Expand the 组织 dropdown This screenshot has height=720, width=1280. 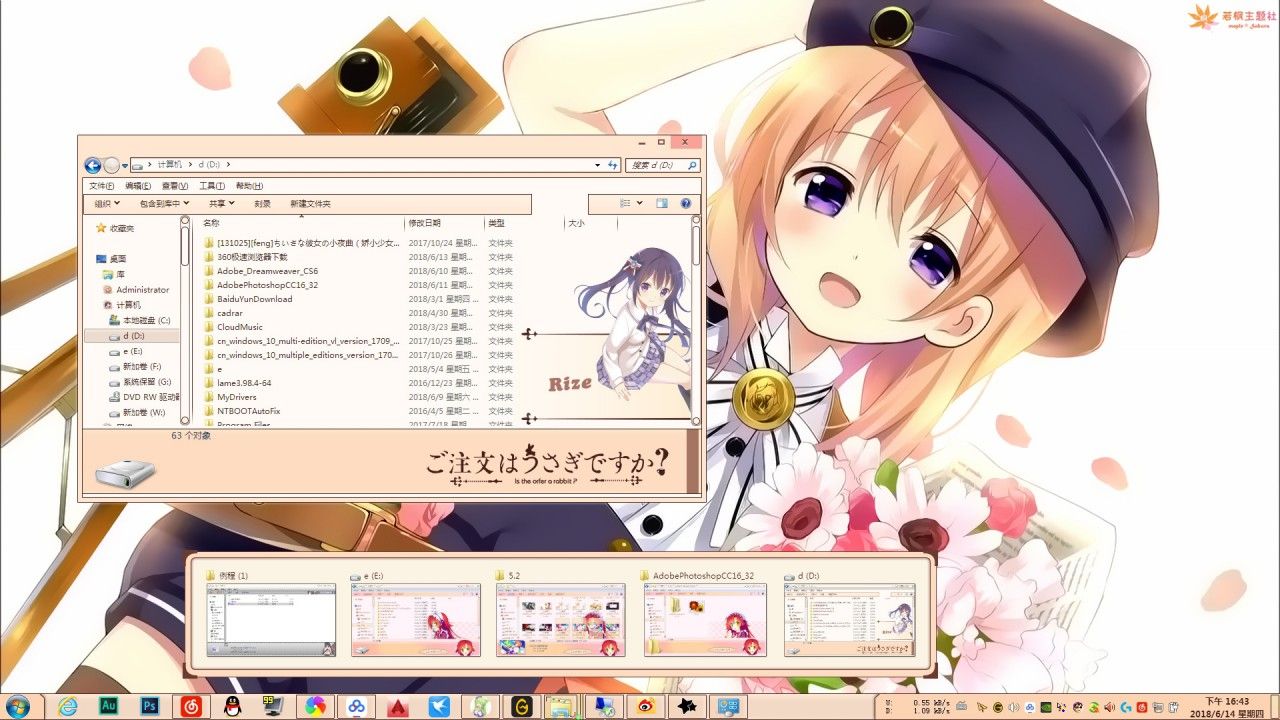tap(107, 204)
